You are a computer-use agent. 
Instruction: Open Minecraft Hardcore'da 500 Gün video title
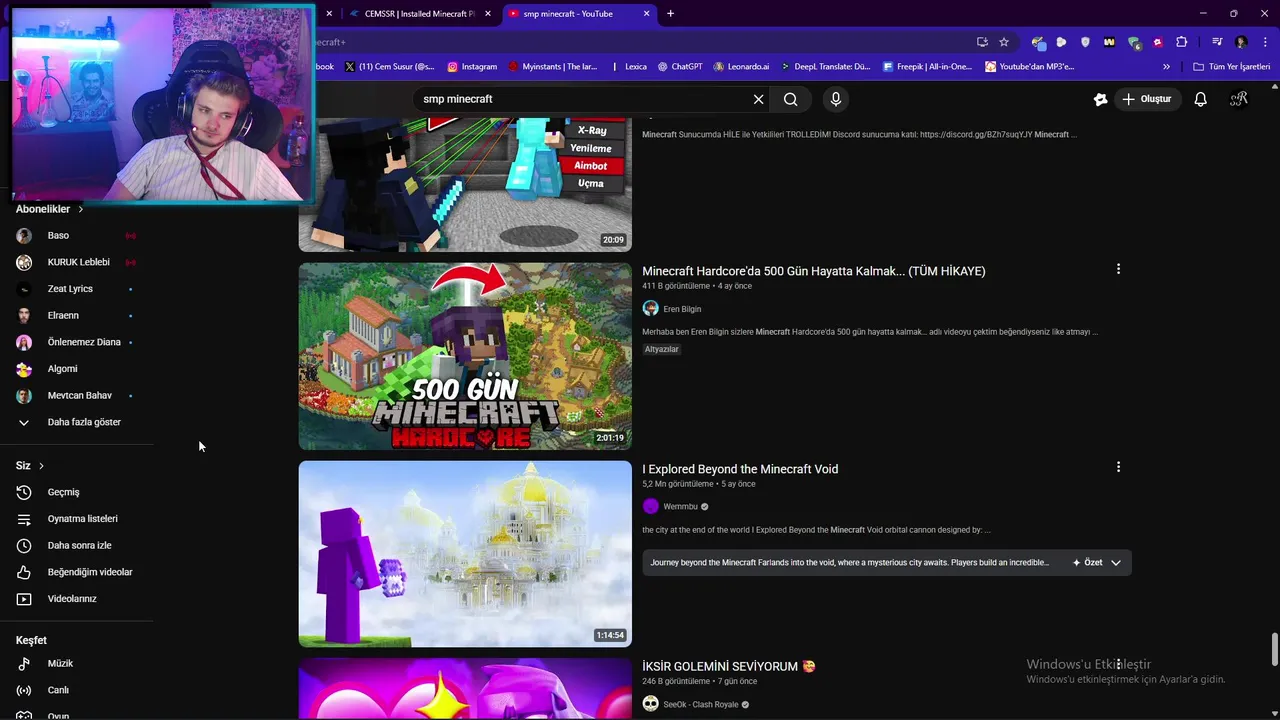coord(813,271)
